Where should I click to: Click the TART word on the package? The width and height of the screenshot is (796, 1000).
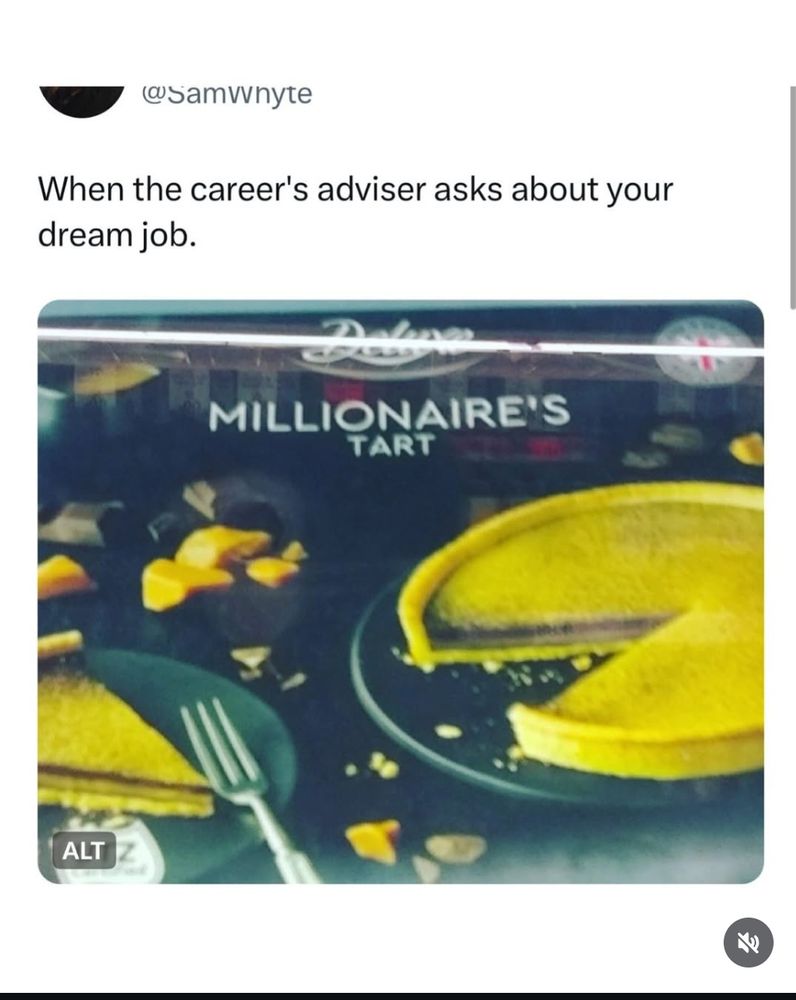coord(391,445)
